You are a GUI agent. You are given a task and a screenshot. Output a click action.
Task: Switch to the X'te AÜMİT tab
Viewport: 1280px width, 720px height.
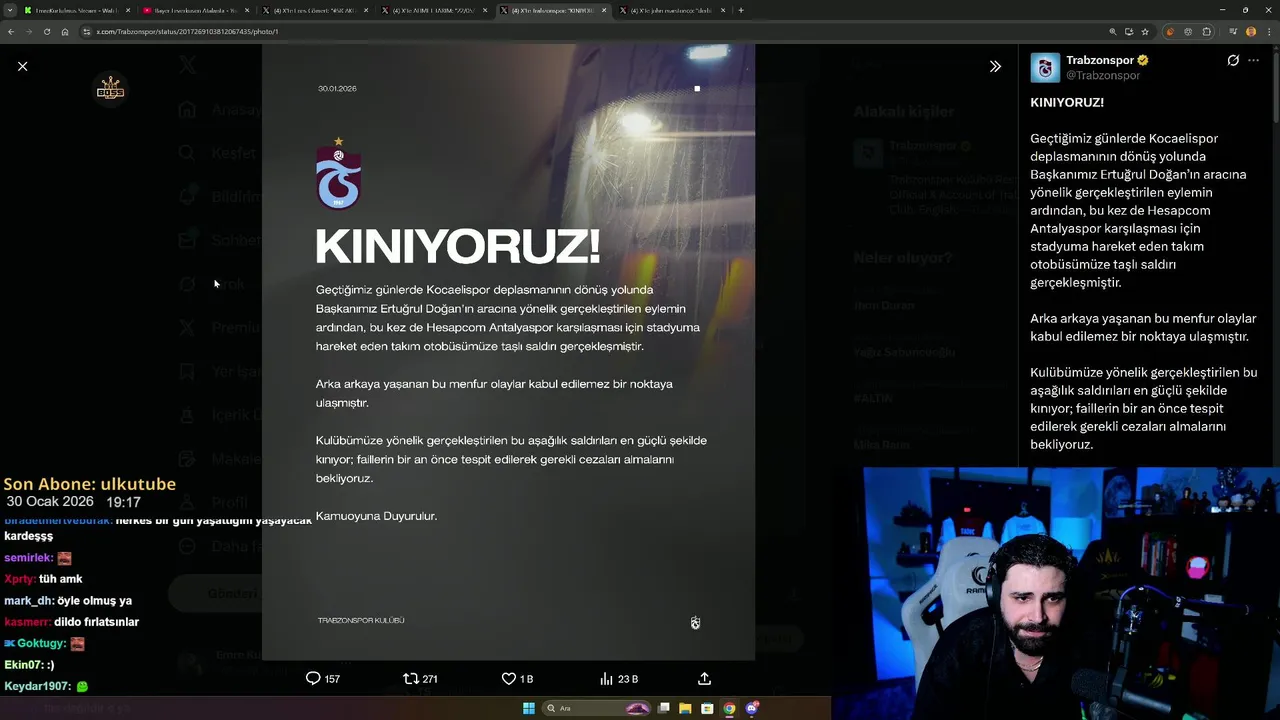pos(434,10)
